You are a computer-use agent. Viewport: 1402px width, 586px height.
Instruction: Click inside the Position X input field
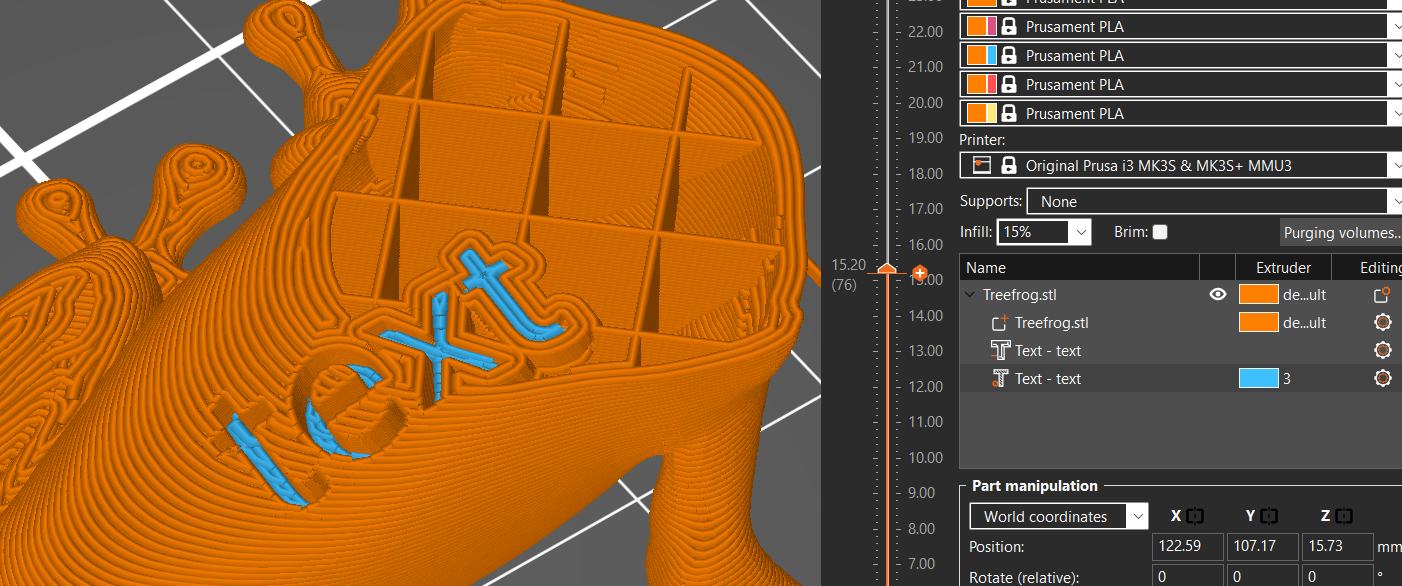click(1187, 546)
